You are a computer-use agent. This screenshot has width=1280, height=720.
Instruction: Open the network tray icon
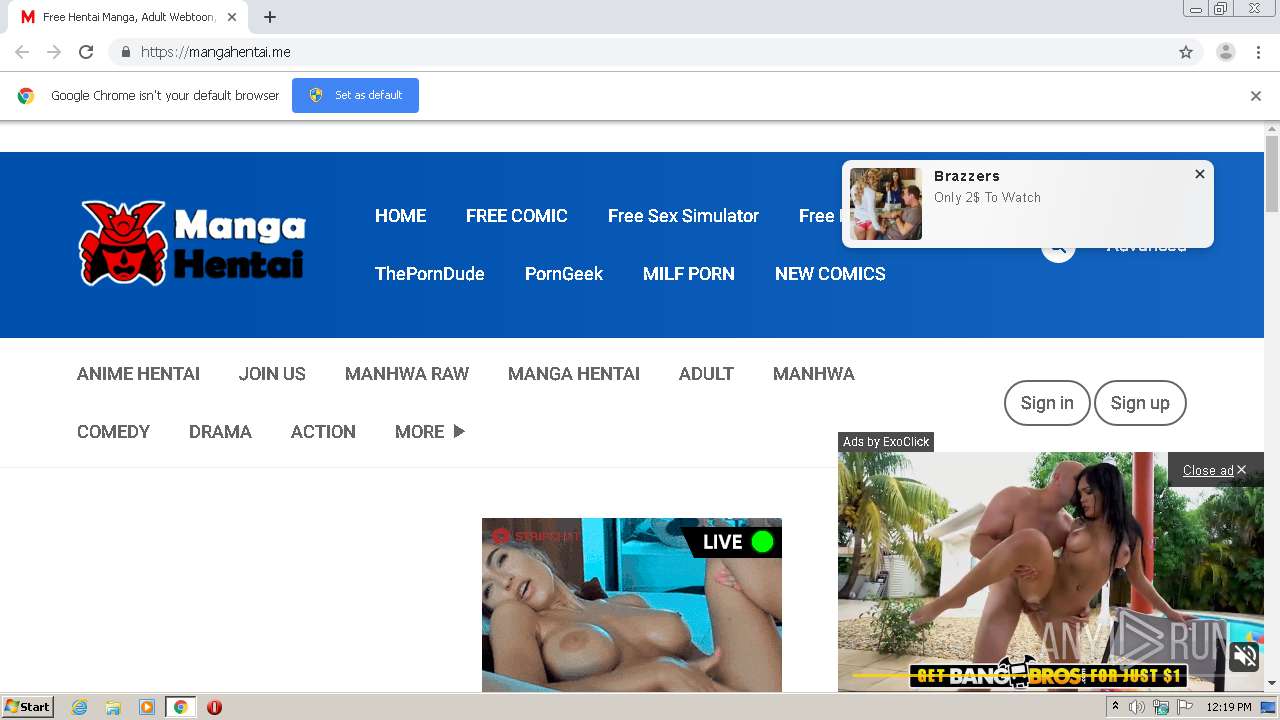1161,707
